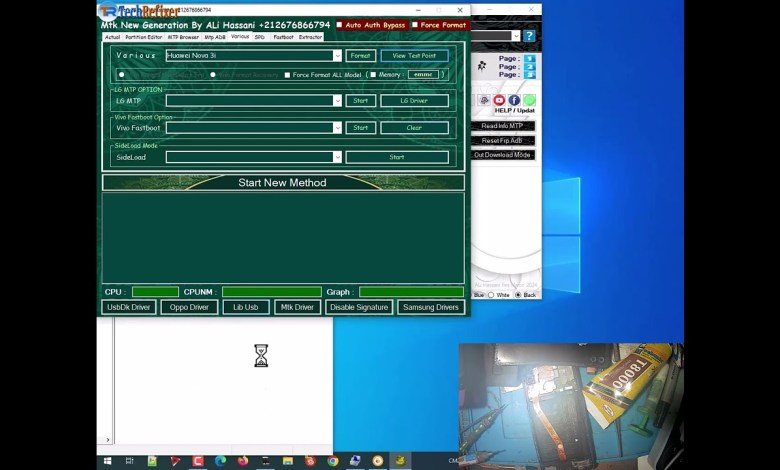Image resolution: width=780 pixels, height=470 pixels.
Task: Enable Force Format checkbox in header
Action: point(415,25)
